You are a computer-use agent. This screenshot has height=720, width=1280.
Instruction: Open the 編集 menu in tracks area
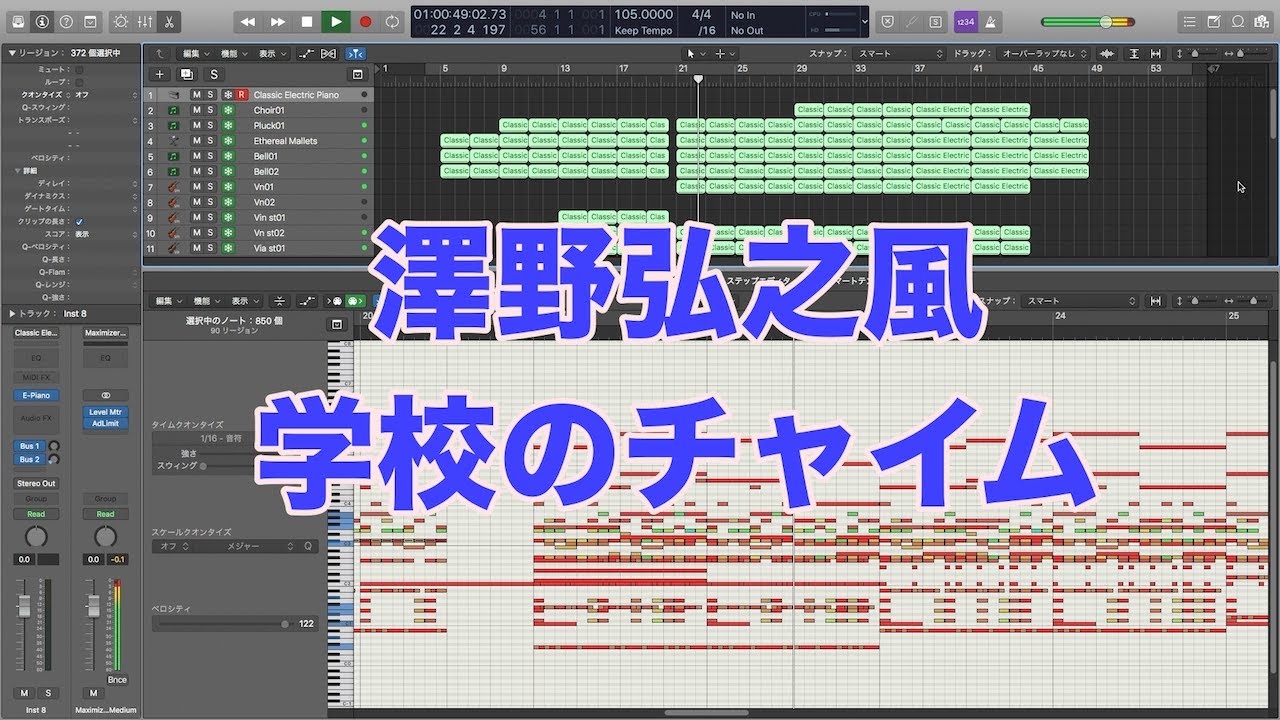194,53
